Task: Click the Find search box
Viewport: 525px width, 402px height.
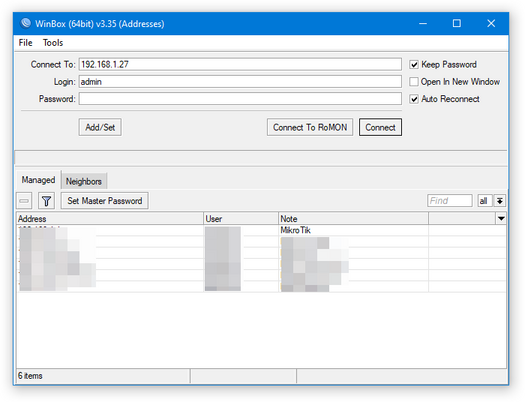Action: click(450, 201)
